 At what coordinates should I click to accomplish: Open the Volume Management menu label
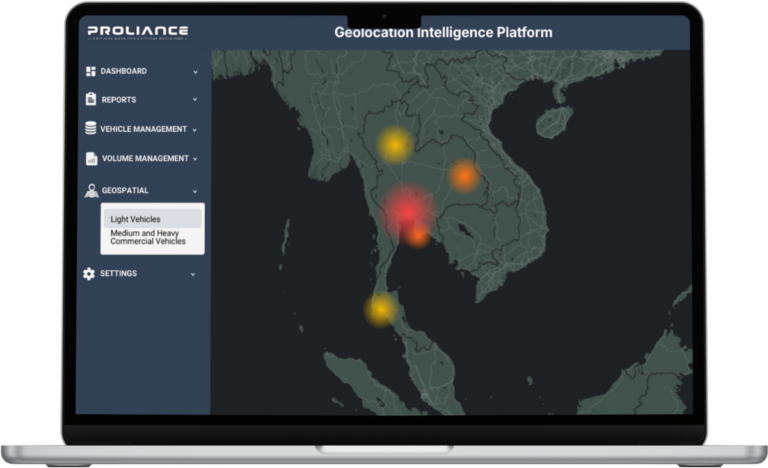(145, 158)
